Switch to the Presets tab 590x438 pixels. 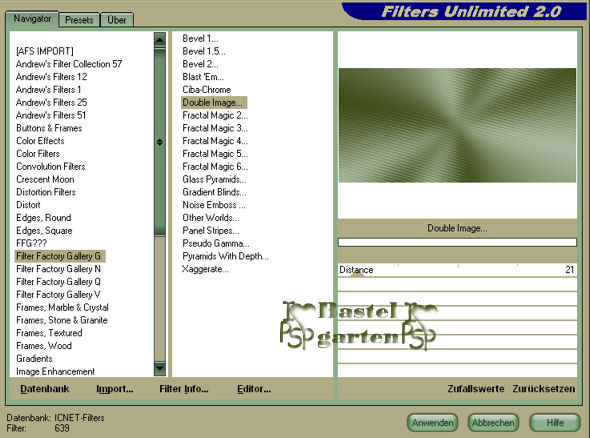click(79, 20)
